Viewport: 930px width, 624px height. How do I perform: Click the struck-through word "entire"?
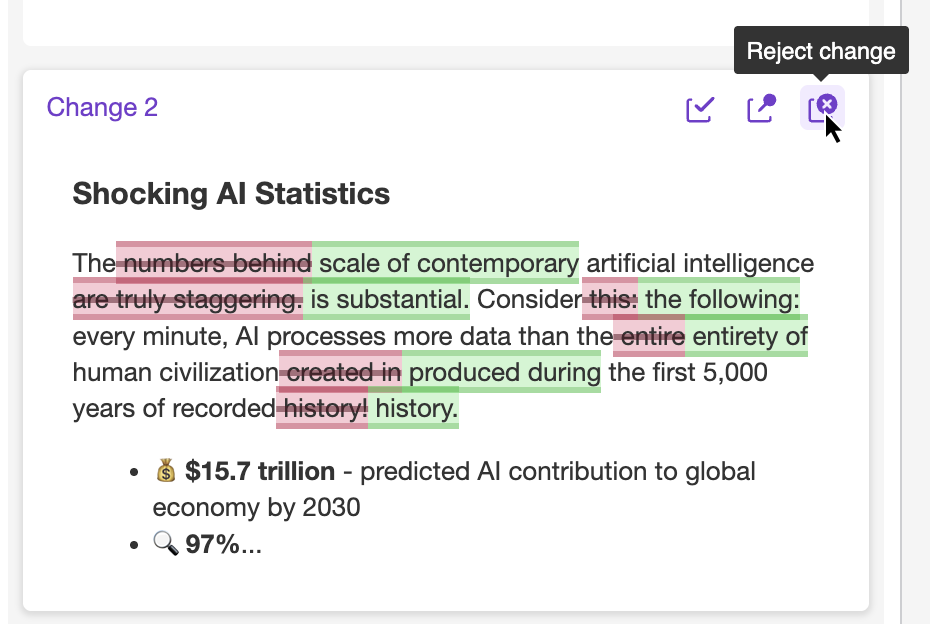click(651, 336)
